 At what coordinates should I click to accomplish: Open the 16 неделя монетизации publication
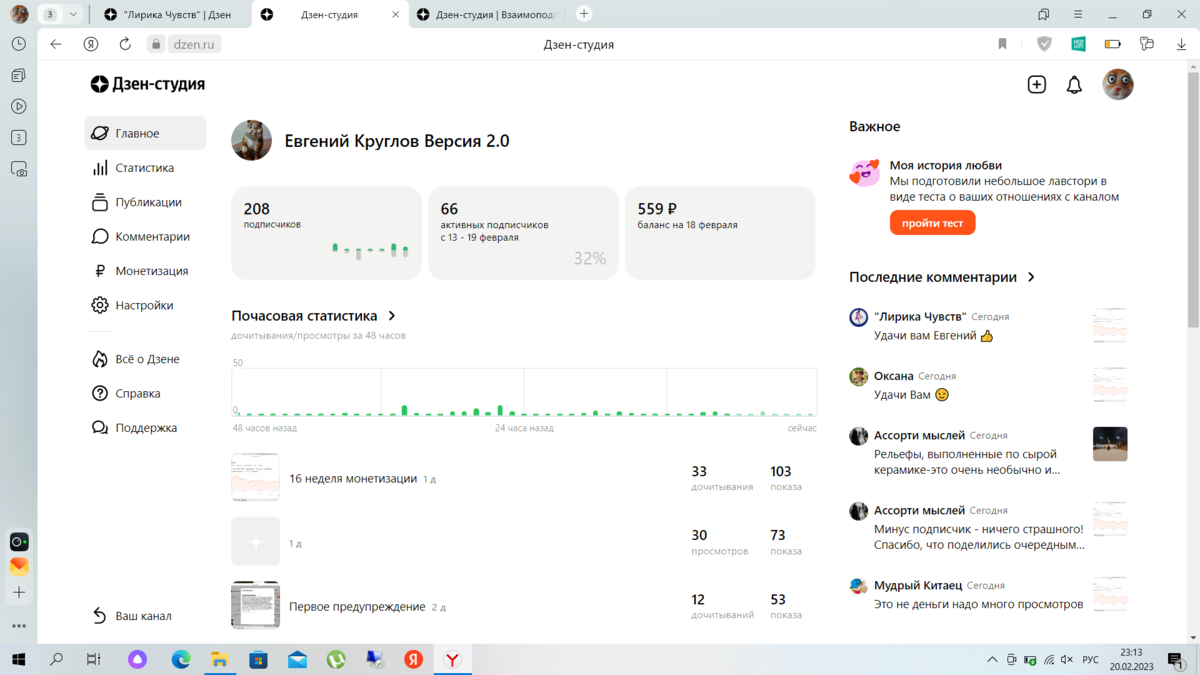coord(353,479)
